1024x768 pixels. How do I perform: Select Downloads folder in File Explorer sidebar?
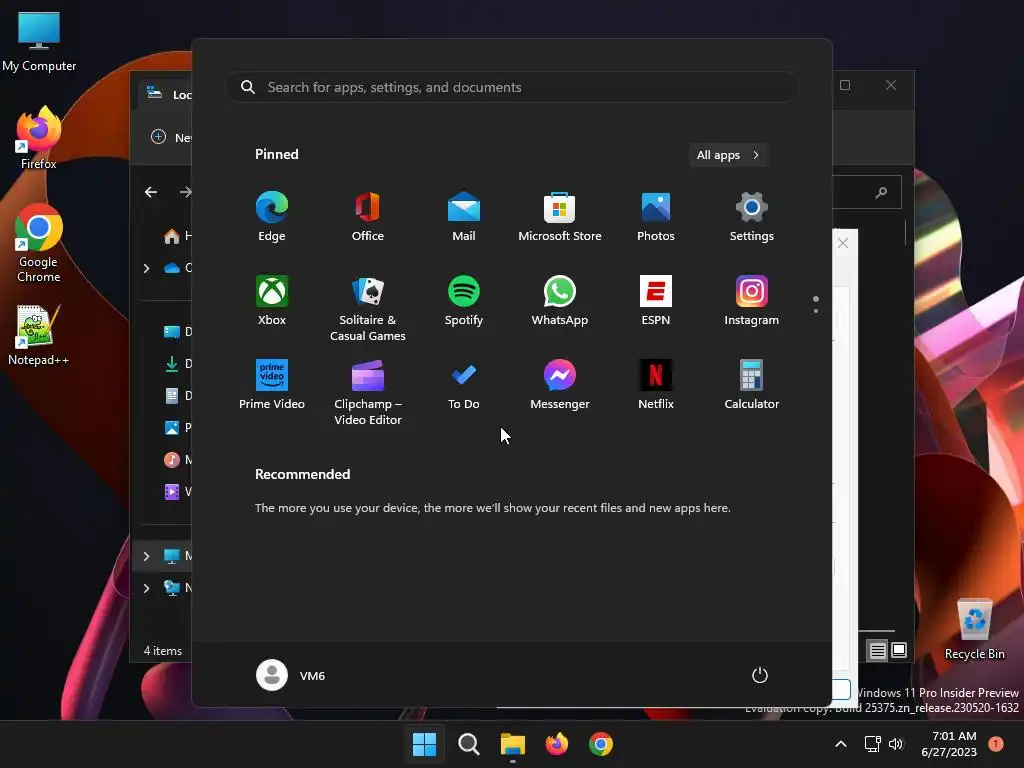pos(176,364)
